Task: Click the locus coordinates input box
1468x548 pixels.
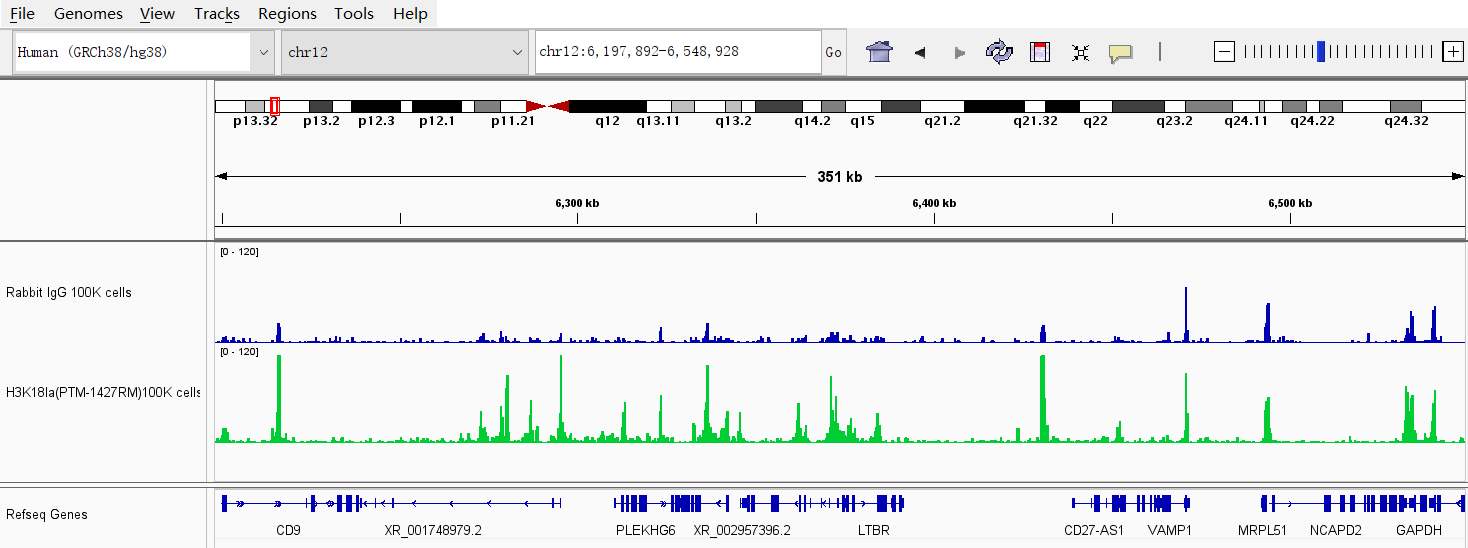Action: pos(677,52)
